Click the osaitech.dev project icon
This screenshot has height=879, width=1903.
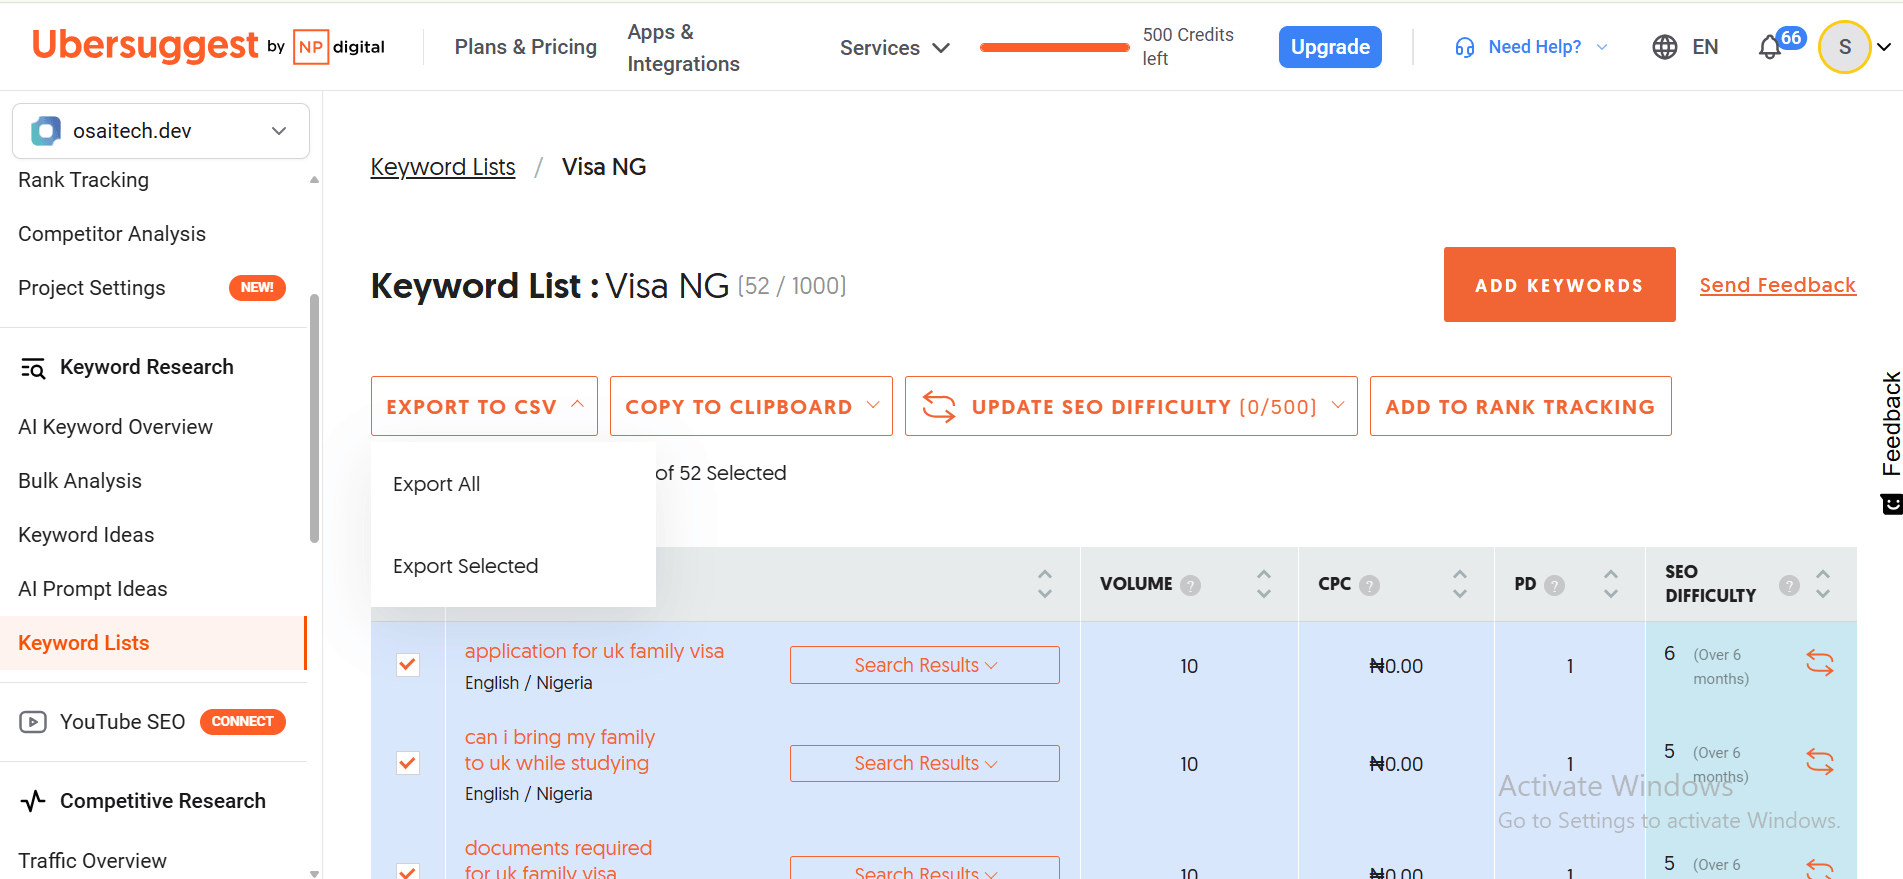point(46,131)
